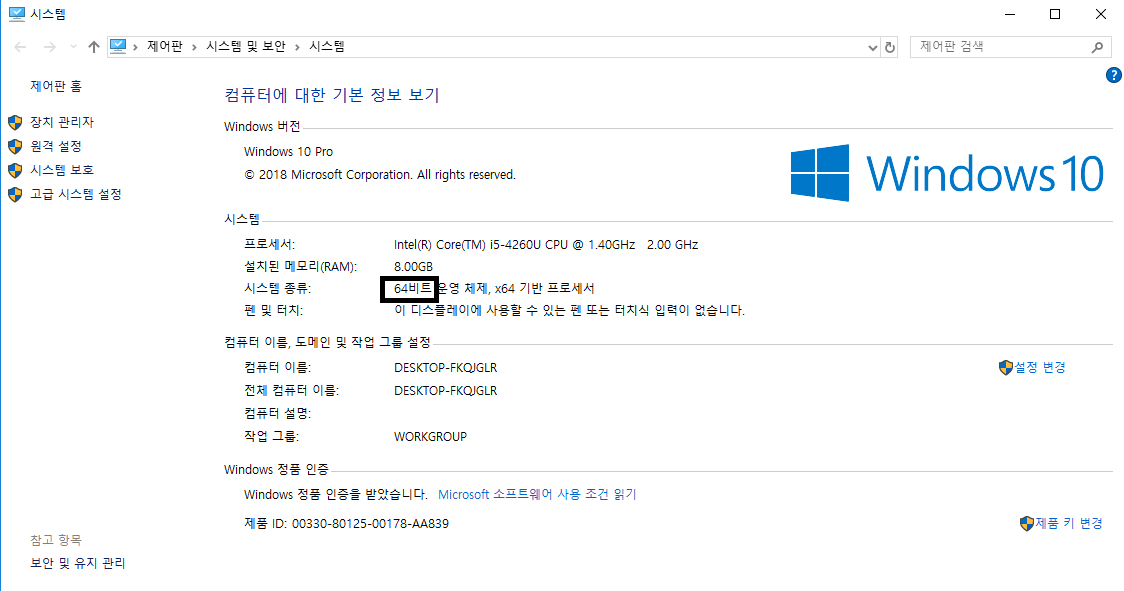The width and height of the screenshot is (1124, 591).
Task: Click the shield icon beside 고급 시스템 설정
Action: point(15,194)
